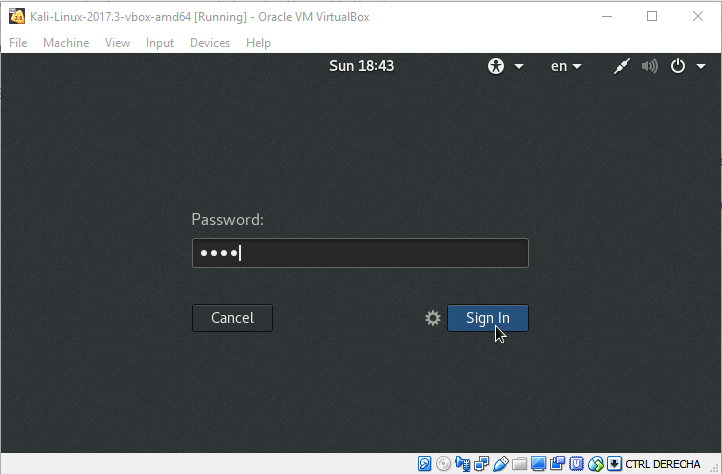This screenshot has height=474, width=722.
Task: Open the accessibility options dropdown
Action: tap(505, 66)
